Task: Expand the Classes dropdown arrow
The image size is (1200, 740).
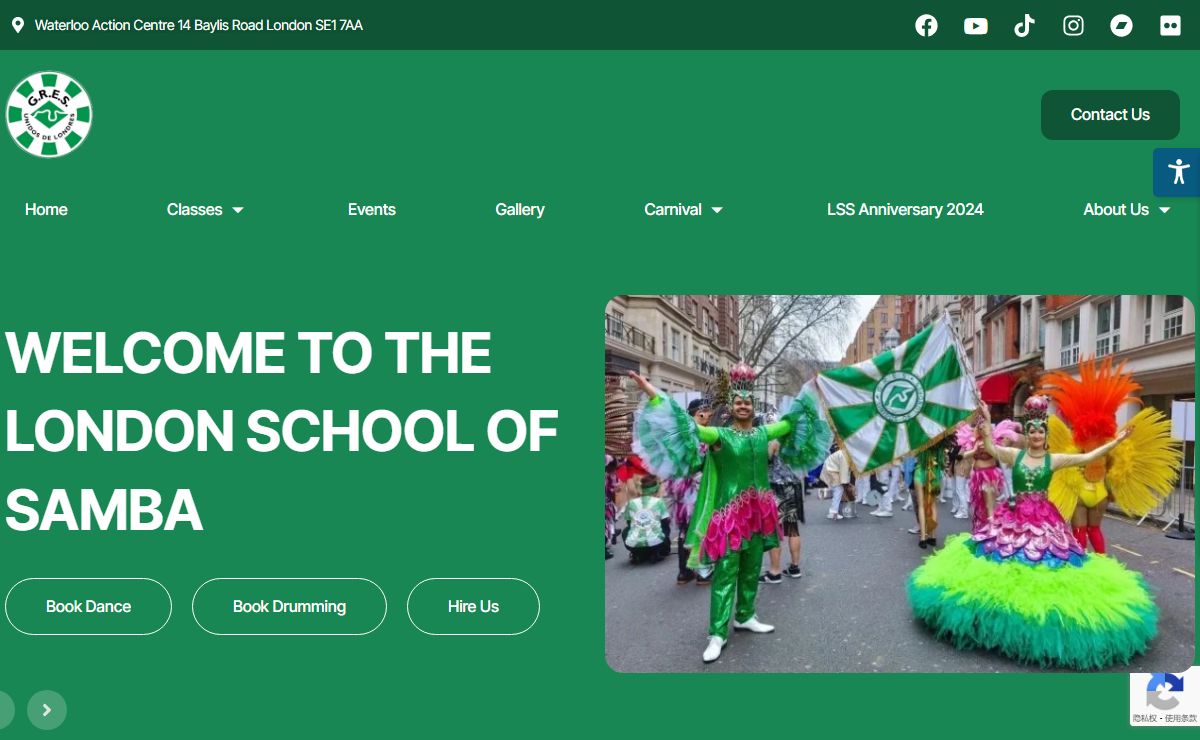Action: click(x=238, y=210)
